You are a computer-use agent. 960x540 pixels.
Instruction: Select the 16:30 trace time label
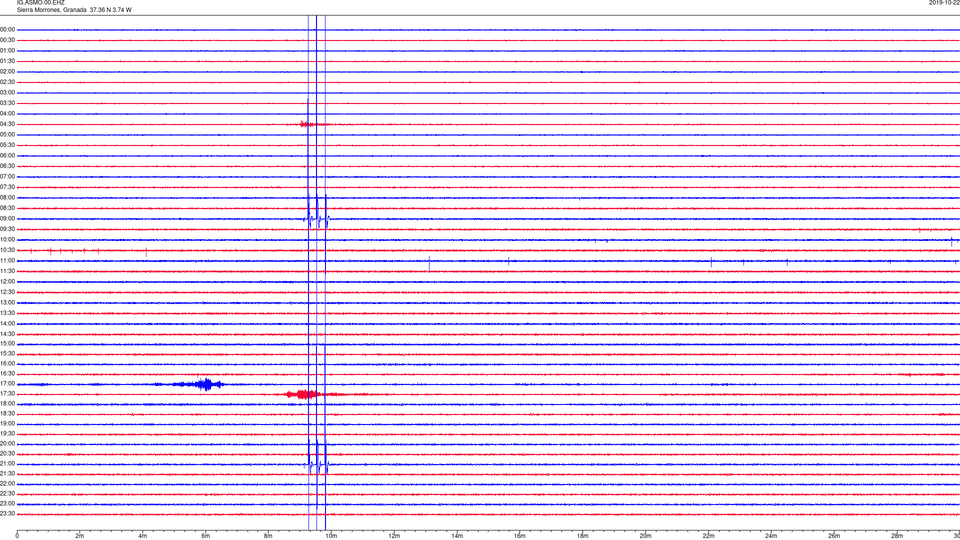pyautogui.click(x=8, y=373)
